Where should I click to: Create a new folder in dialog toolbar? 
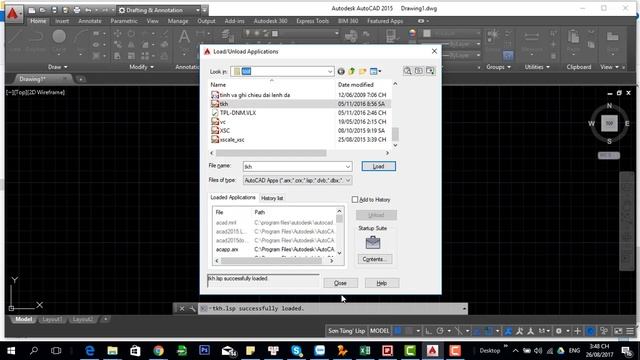362,71
